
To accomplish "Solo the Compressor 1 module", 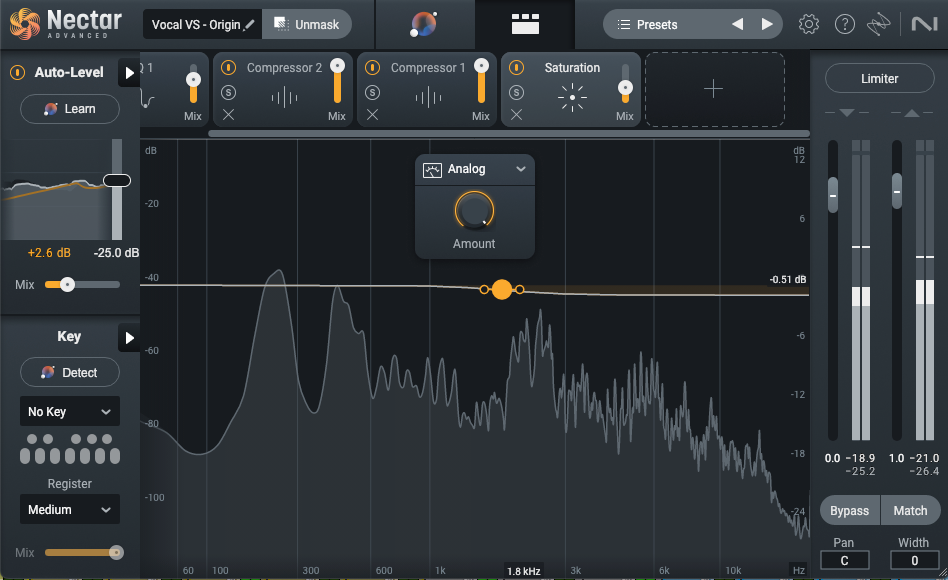I will click(x=372, y=93).
